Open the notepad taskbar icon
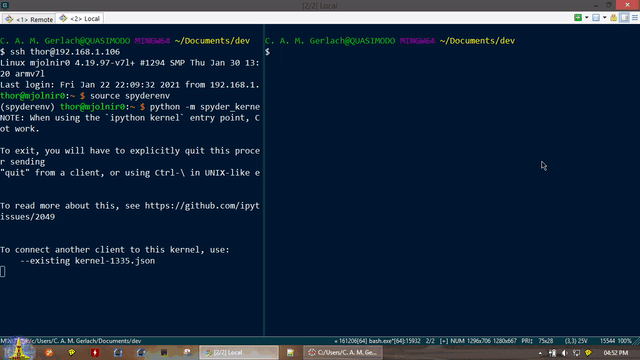640x360 pixels. 290,352
